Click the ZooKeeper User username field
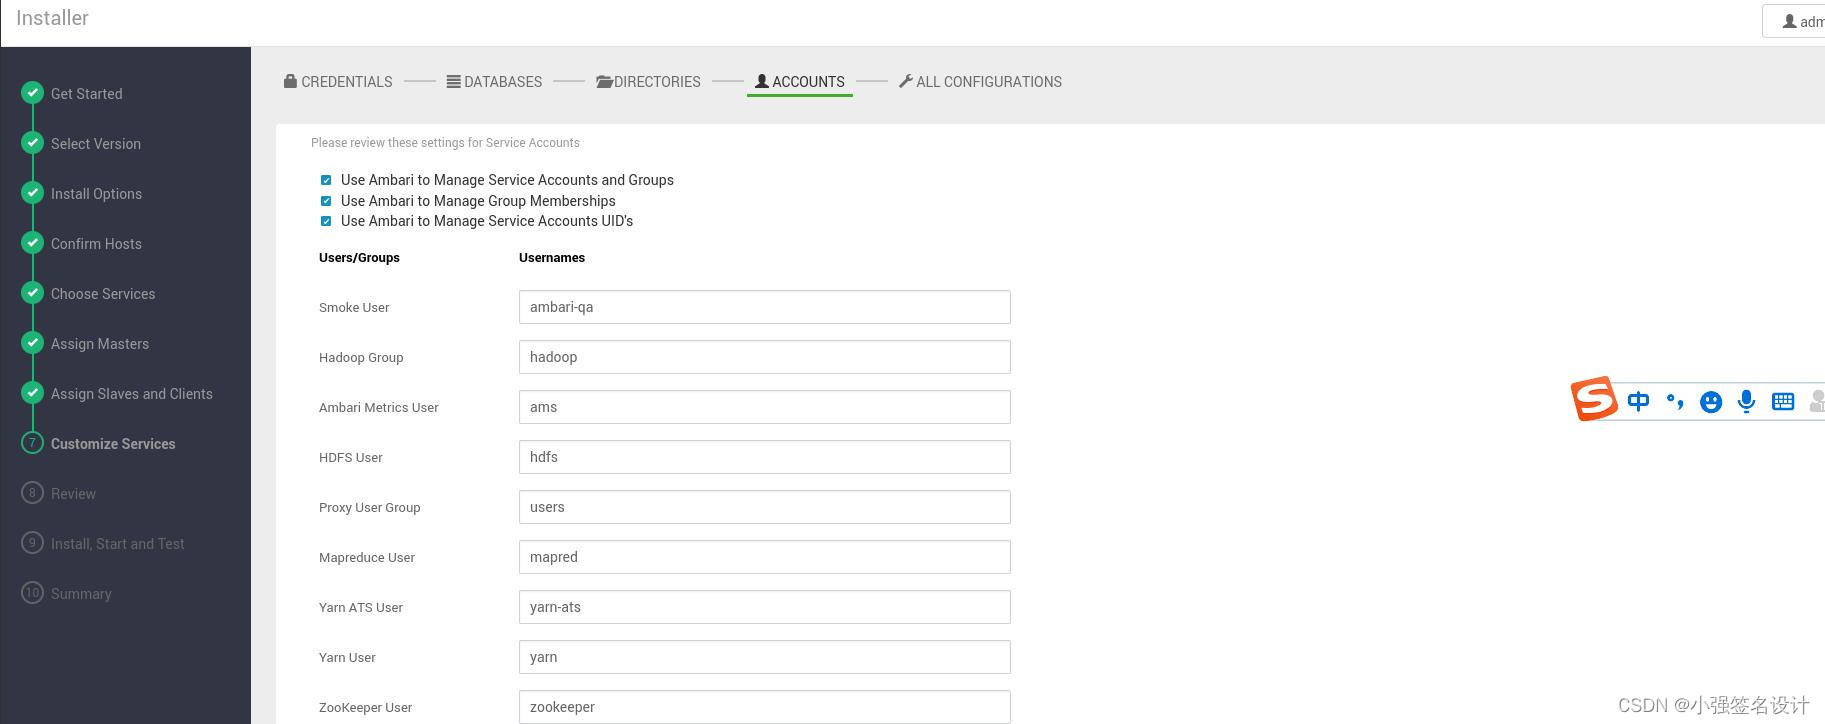The image size is (1825, 724). 765,707
